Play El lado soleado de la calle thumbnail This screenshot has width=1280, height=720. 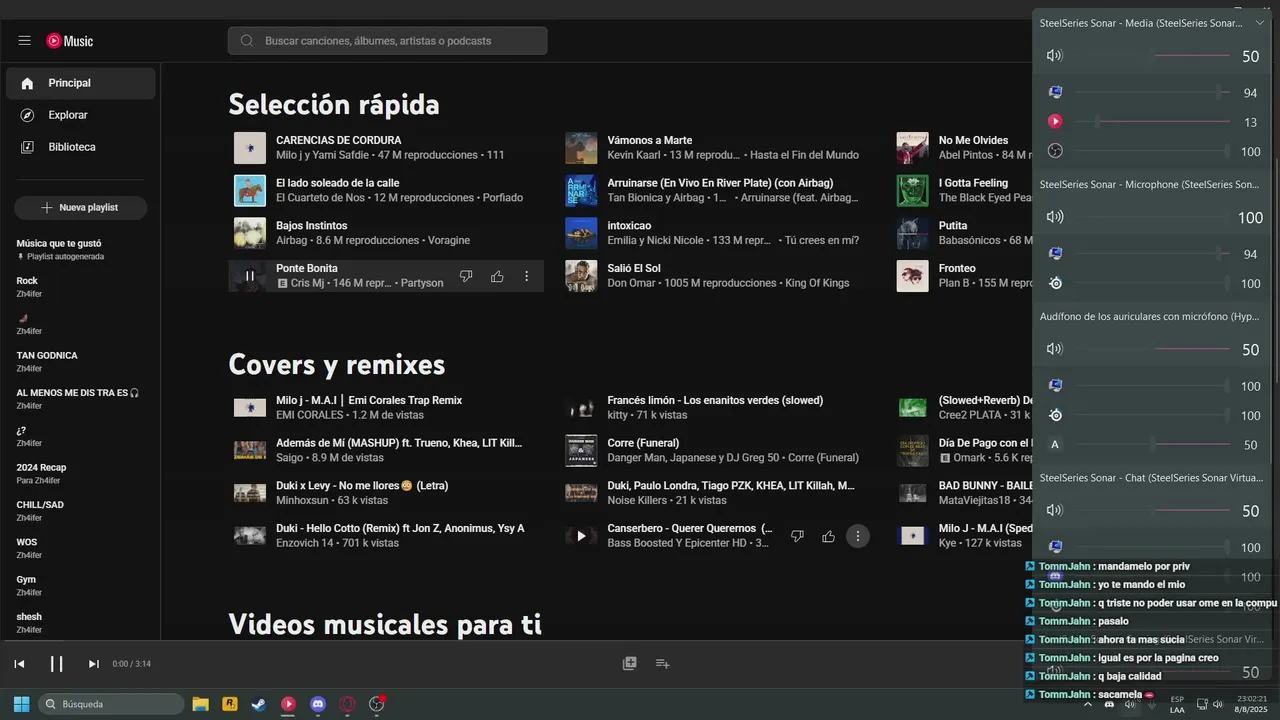click(250, 190)
